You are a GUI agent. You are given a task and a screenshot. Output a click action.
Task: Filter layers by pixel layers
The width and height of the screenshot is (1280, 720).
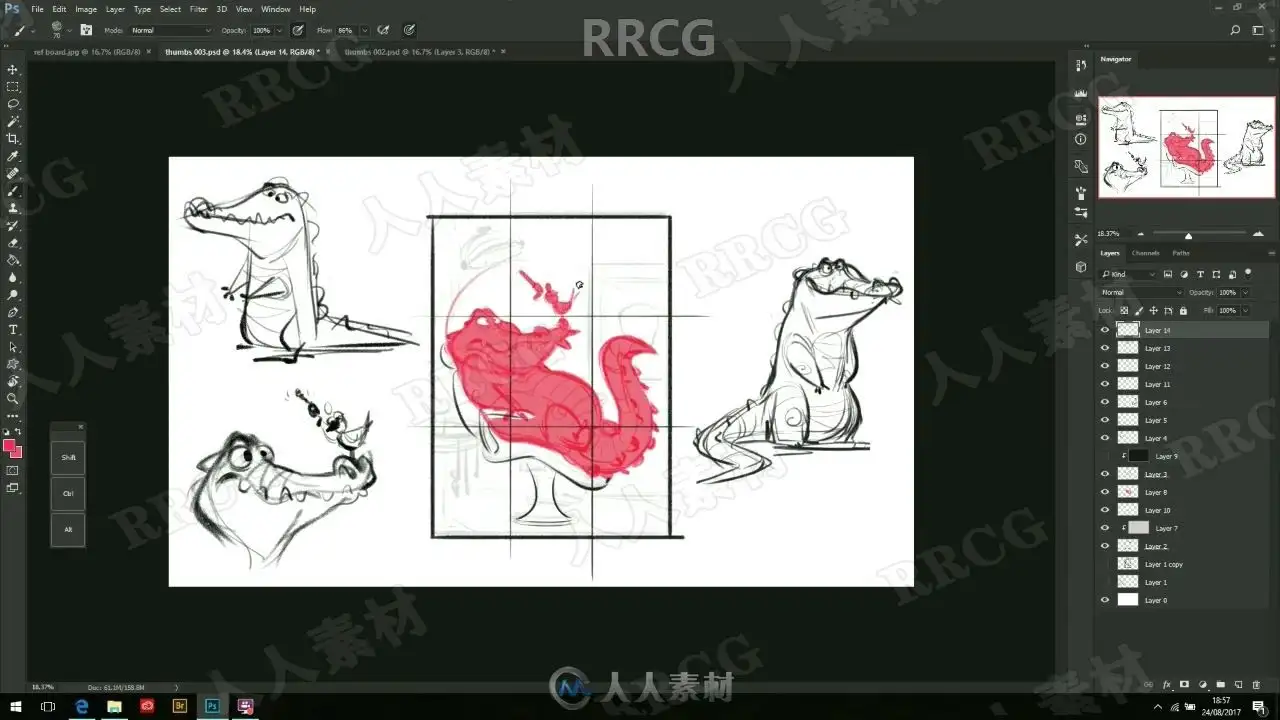(x=1168, y=274)
